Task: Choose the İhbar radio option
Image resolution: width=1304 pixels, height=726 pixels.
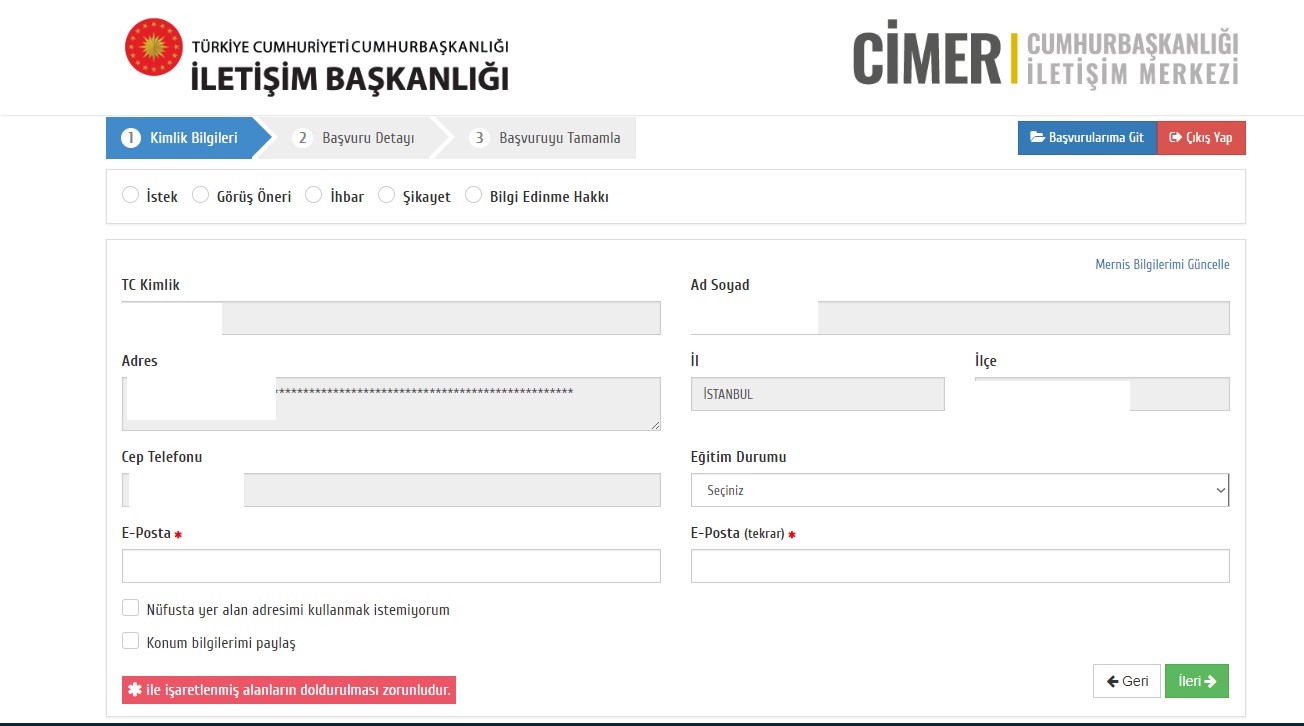Action: (314, 195)
